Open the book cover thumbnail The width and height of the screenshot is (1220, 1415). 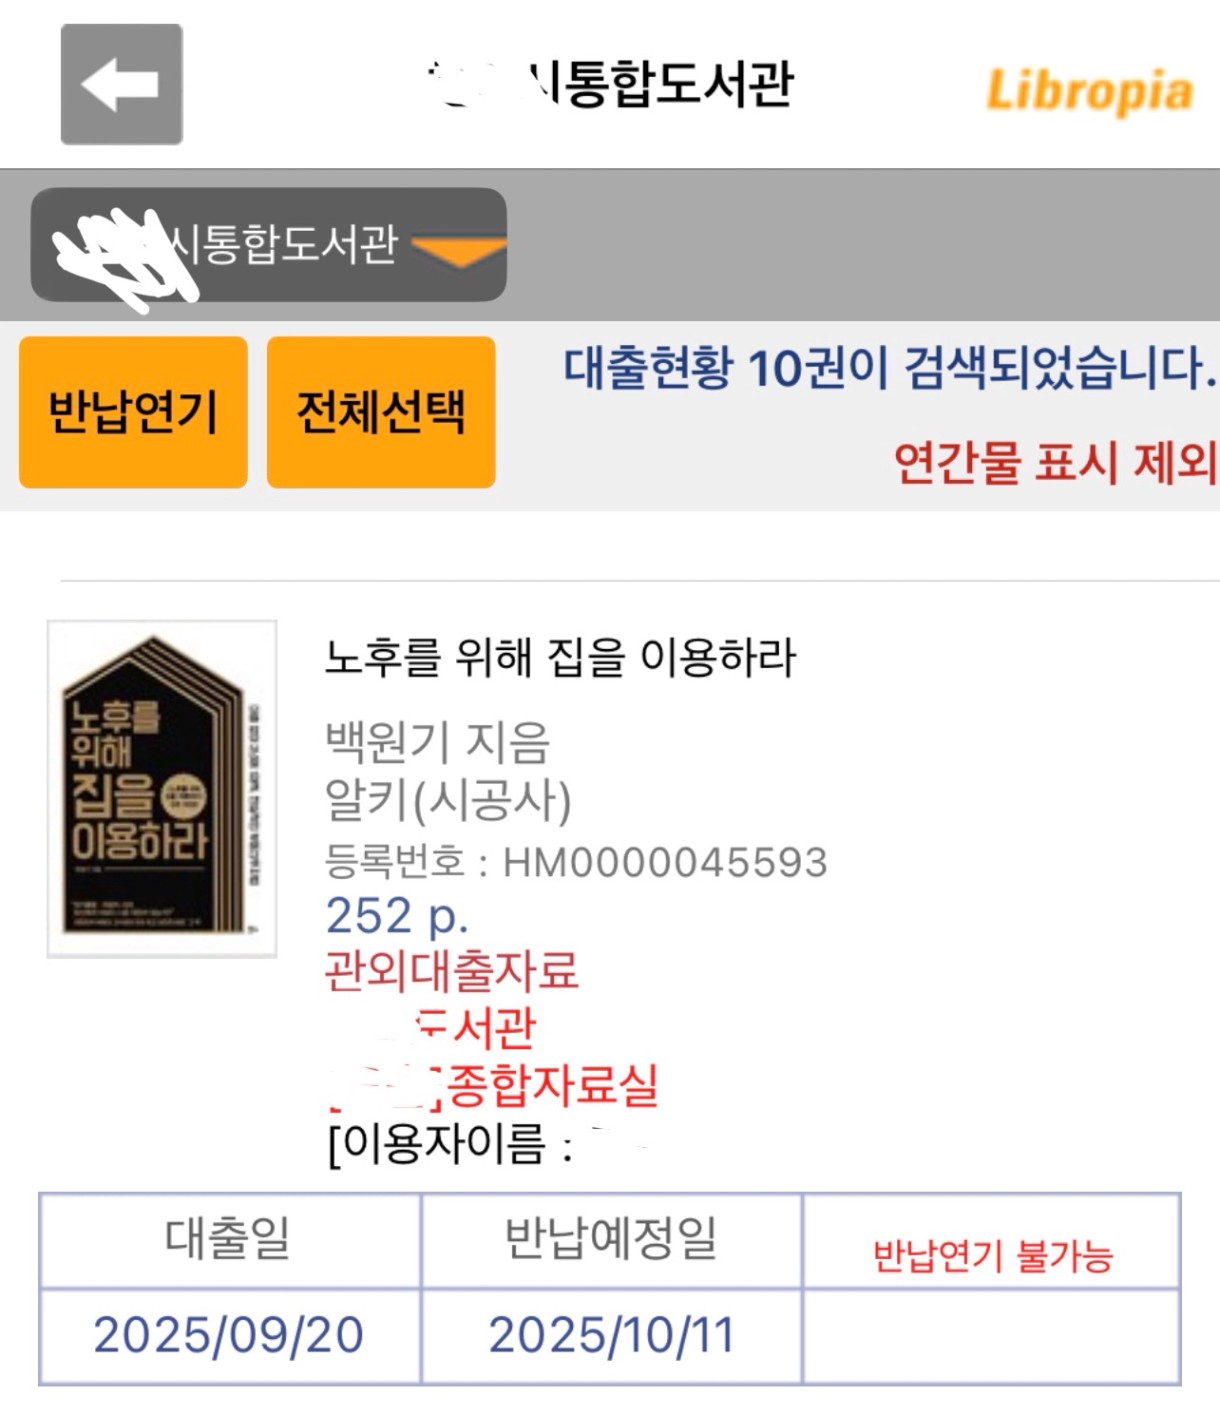tap(162, 789)
